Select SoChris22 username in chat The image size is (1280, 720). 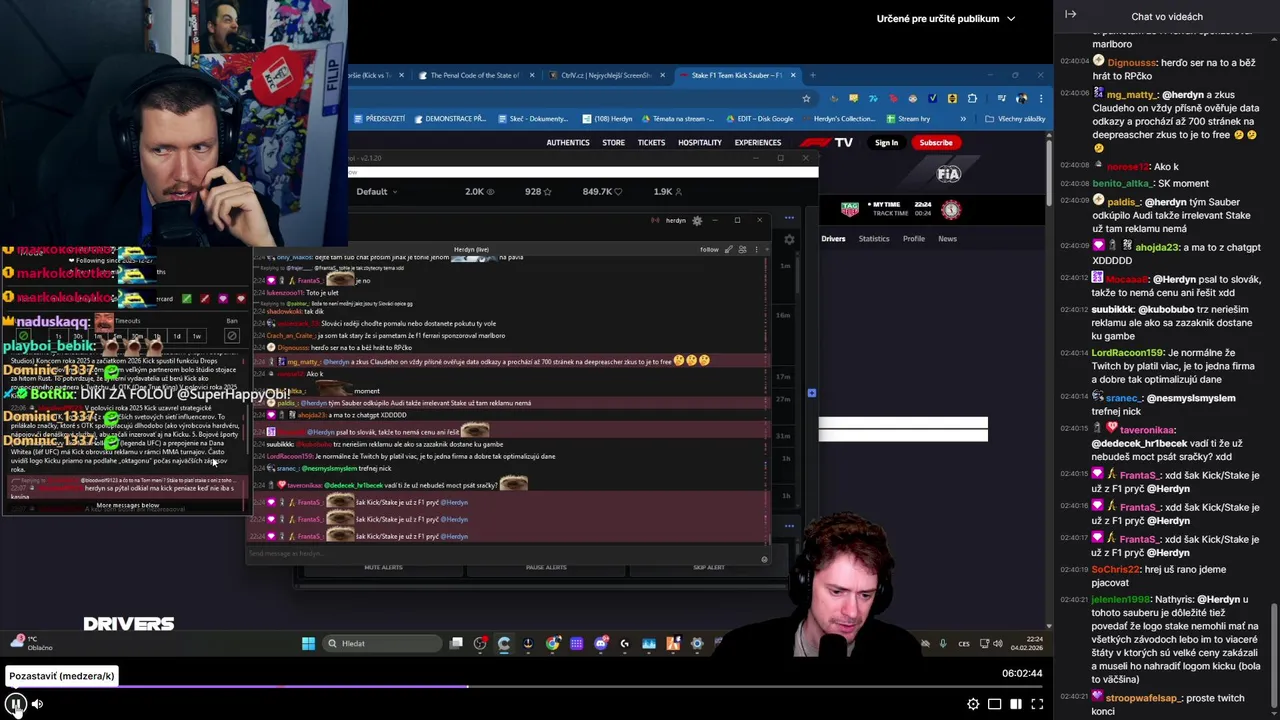pos(1116,569)
